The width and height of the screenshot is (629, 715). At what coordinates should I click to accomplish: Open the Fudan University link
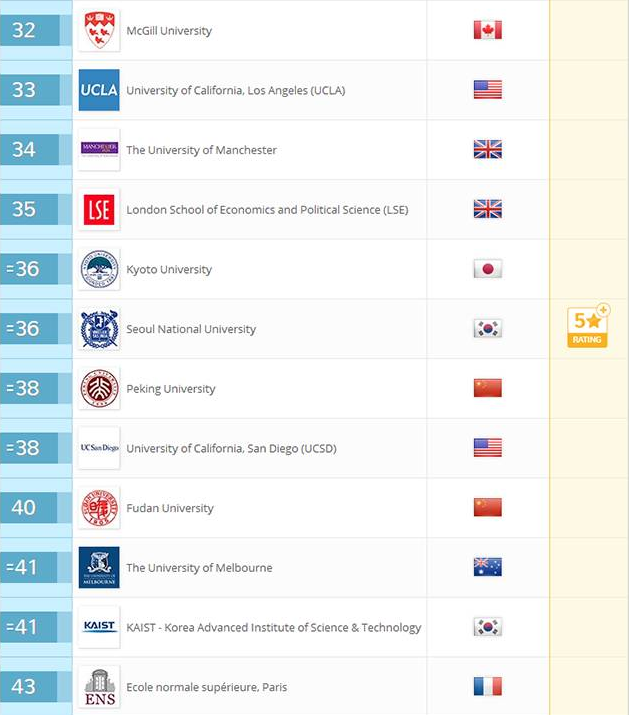point(170,508)
